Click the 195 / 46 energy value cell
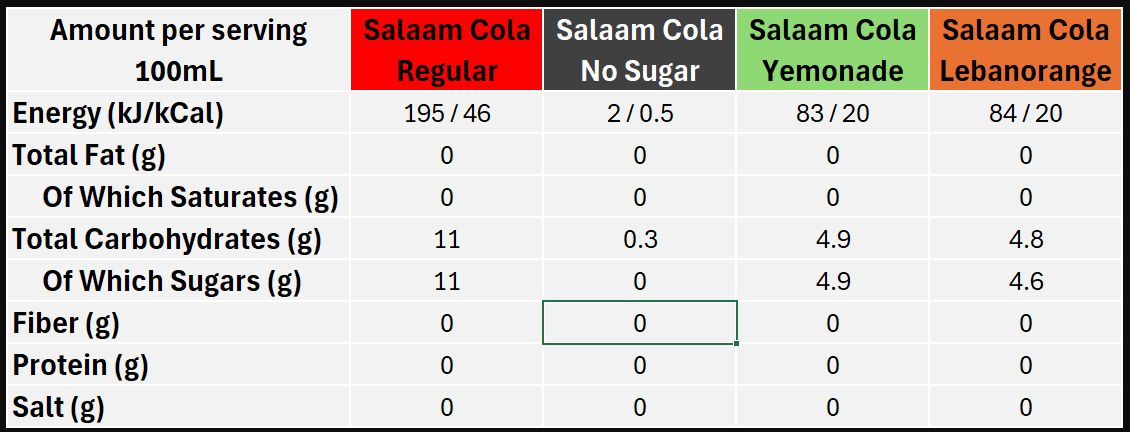Image resolution: width=1130 pixels, height=432 pixels. tap(446, 114)
